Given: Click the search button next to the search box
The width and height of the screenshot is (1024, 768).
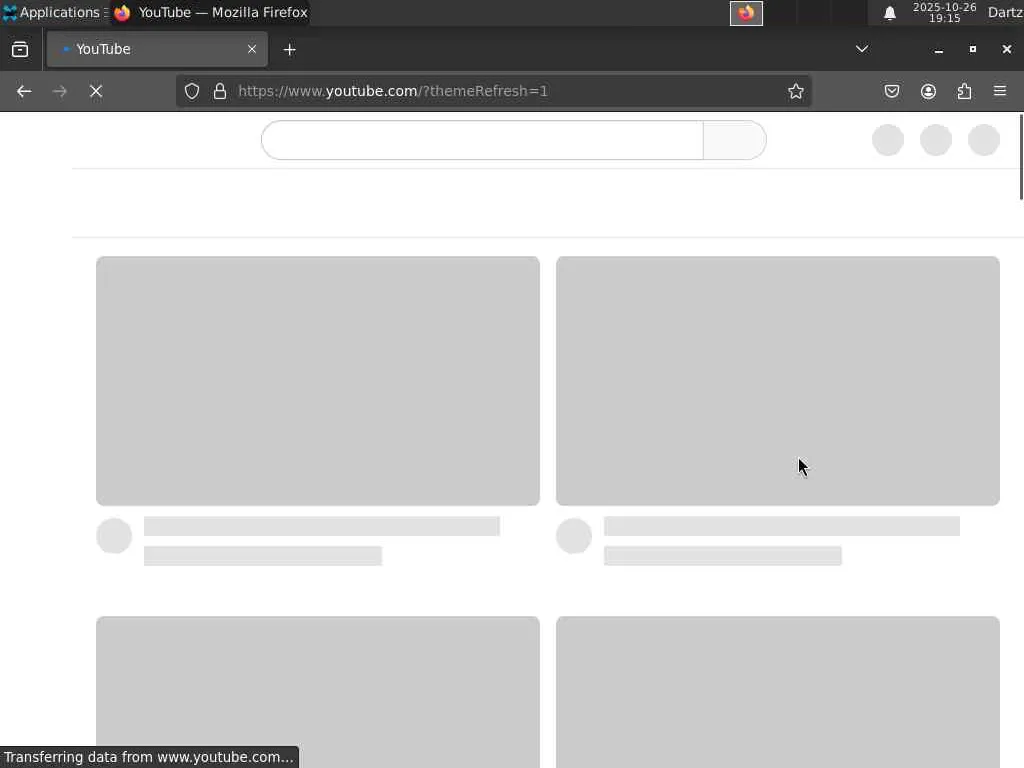Looking at the screenshot, I should tap(735, 140).
